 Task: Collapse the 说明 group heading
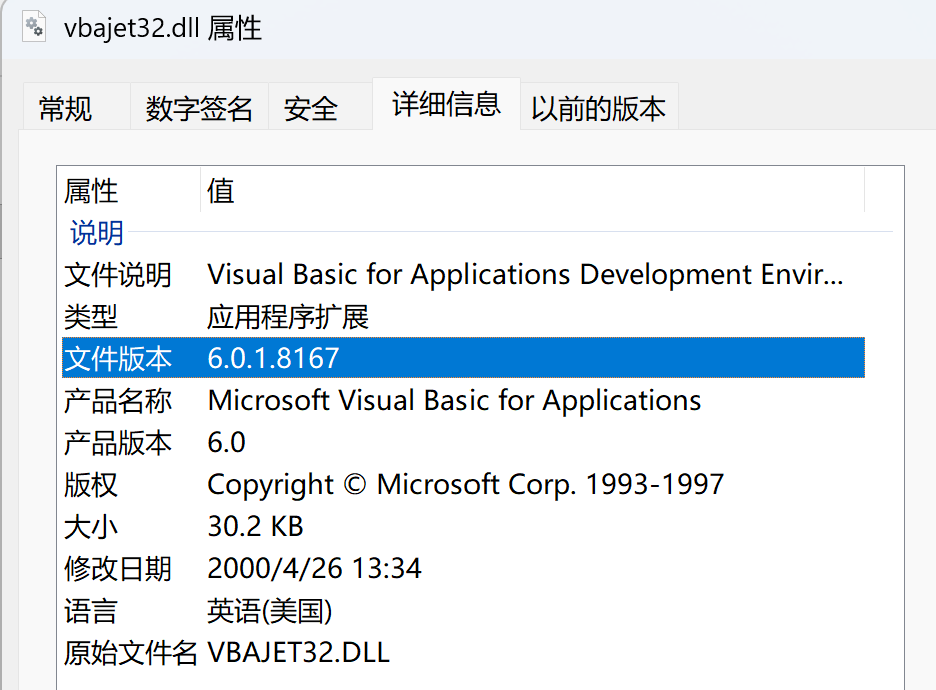tap(97, 233)
